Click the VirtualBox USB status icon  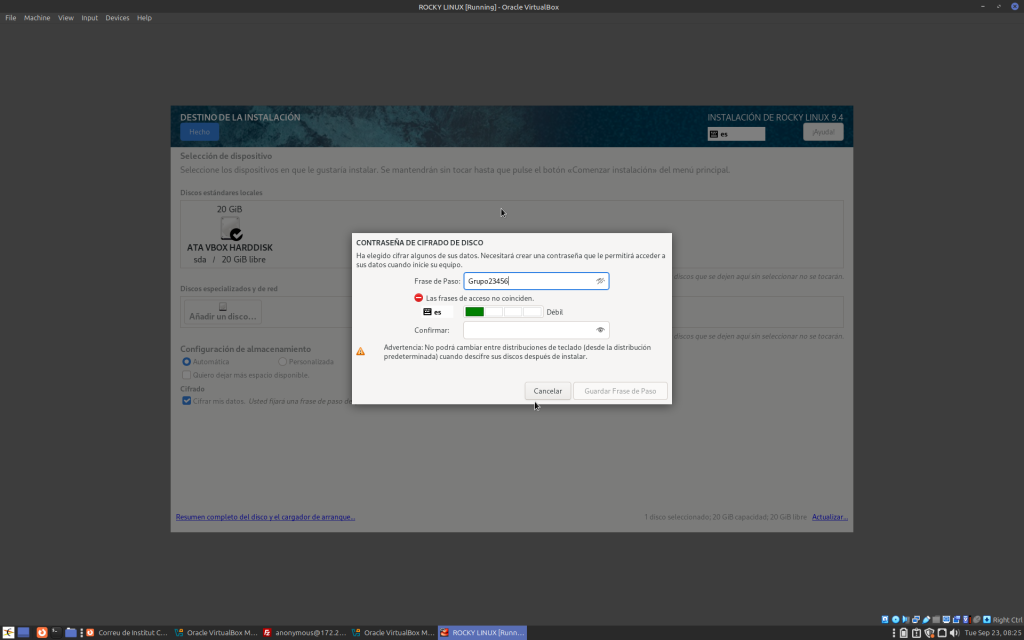[x=928, y=619]
